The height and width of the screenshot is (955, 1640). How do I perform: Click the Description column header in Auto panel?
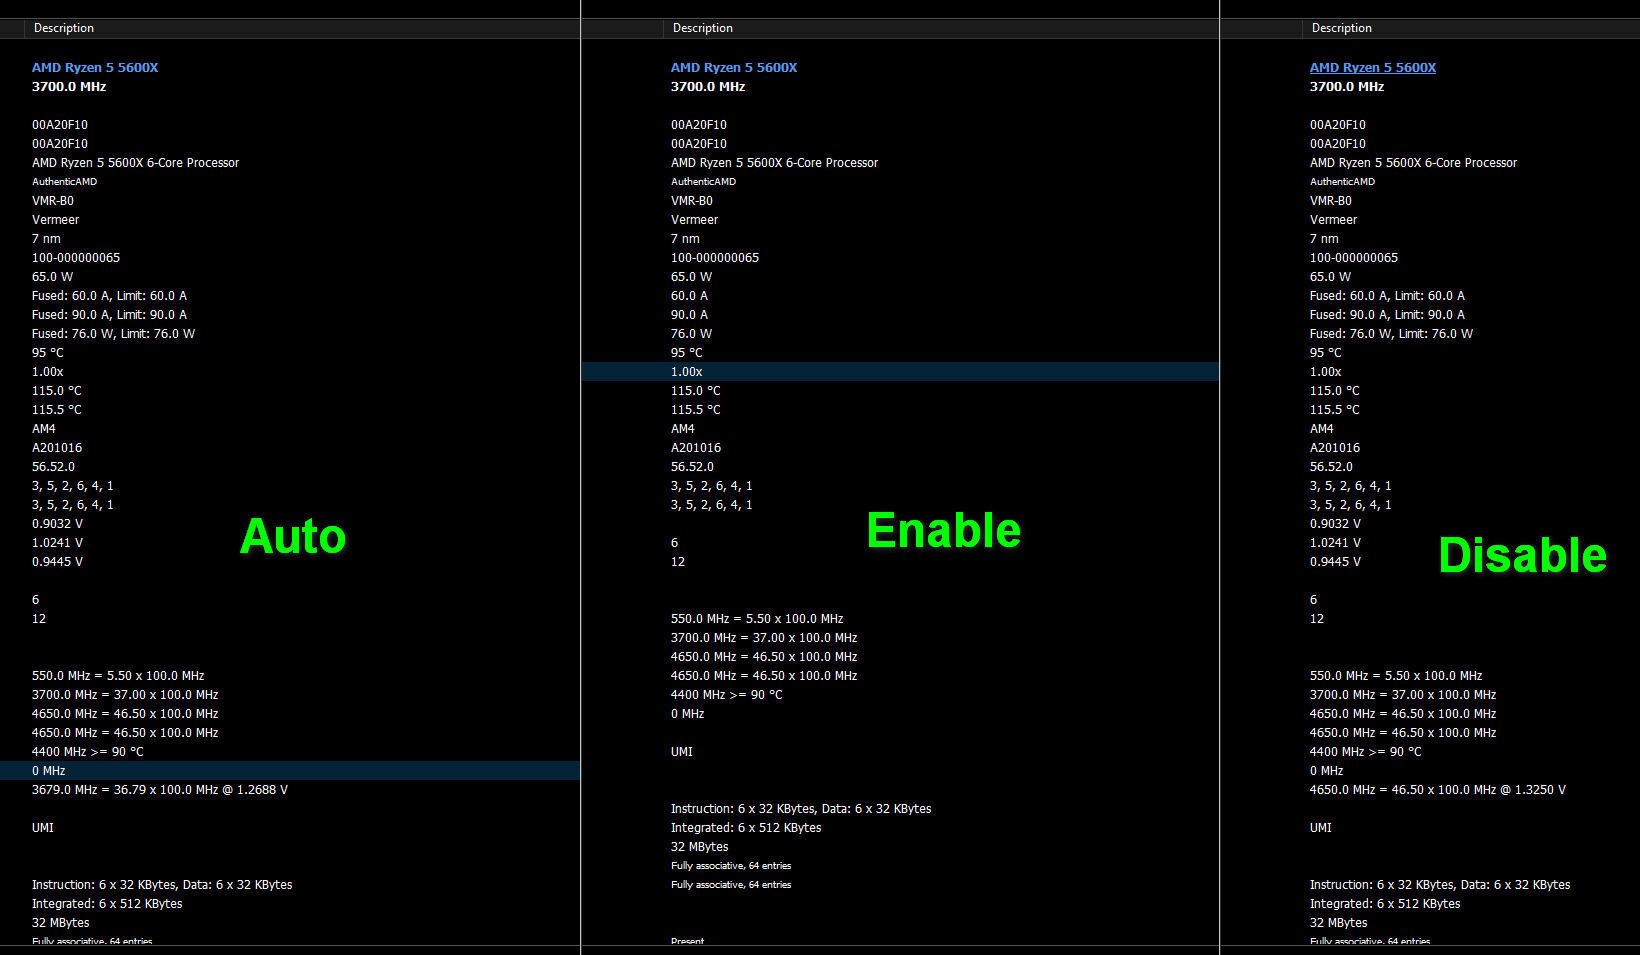pos(64,28)
